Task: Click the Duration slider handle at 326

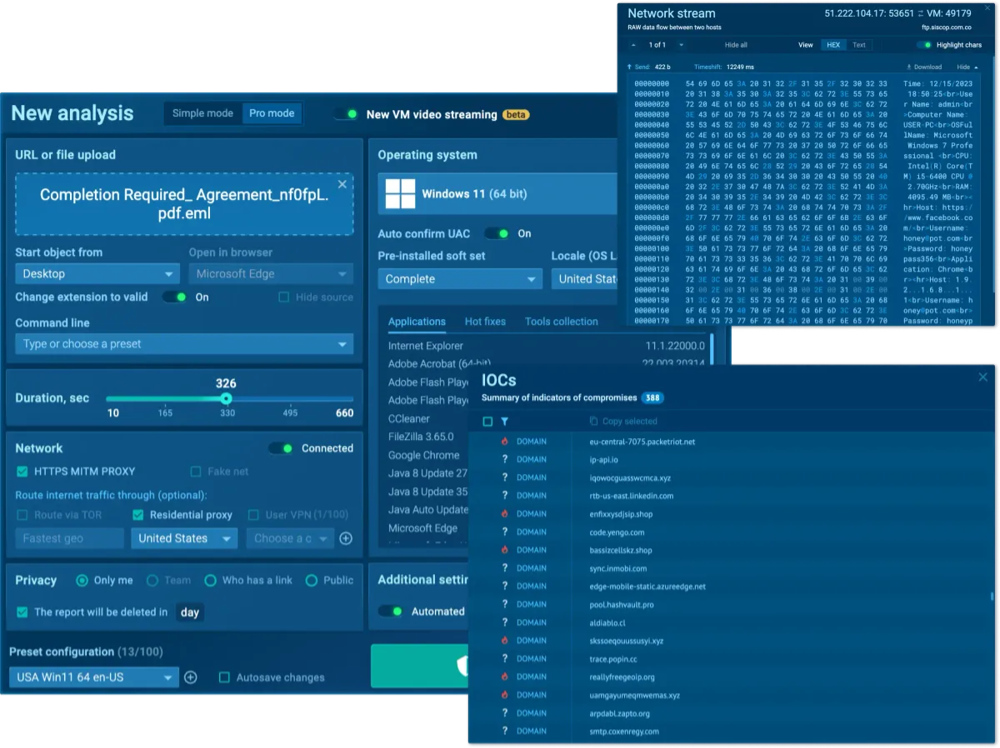Action: coord(226,399)
